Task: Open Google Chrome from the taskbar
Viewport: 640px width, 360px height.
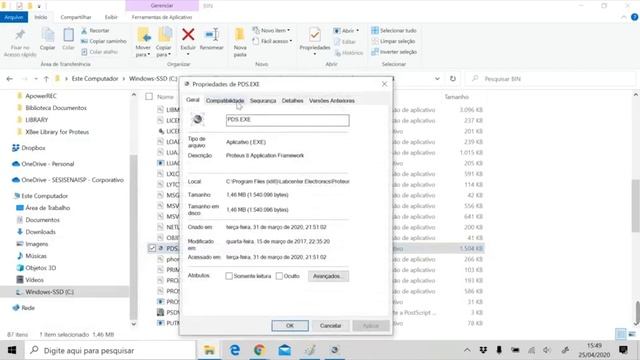Action: 259,350
